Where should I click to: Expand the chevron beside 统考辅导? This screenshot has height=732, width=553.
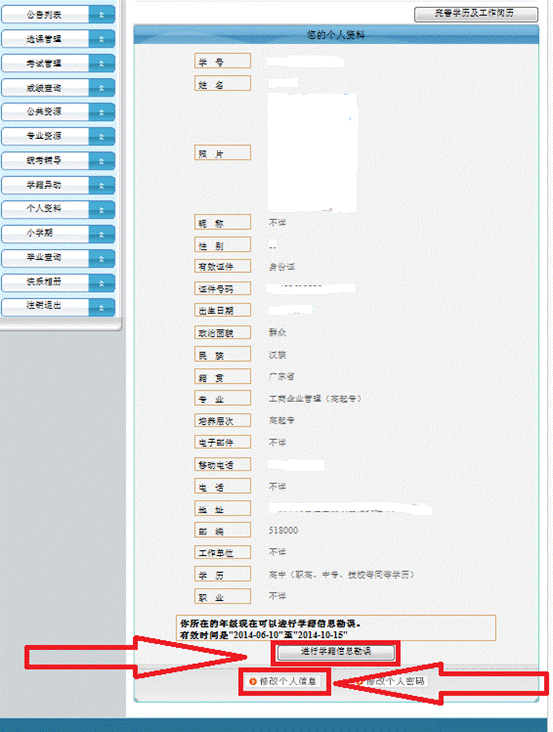[x=102, y=161]
